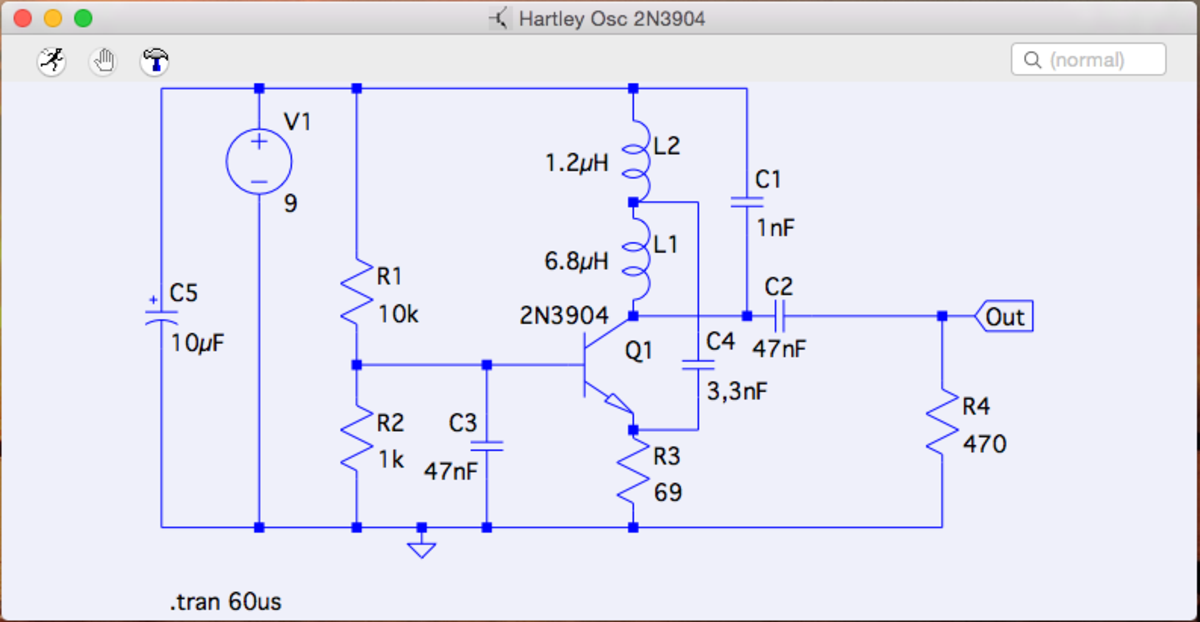This screenshot has width=1200, height=622.
Task: Select the R4 470 load resistor
Action: (x=942, y=424)
